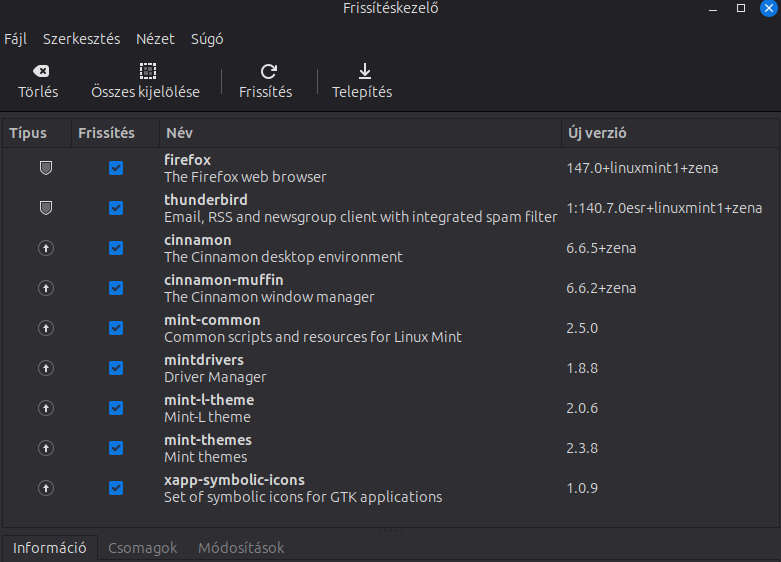Click the shield type icon for firefox
This screenshot has height=562, width=781.
[x=45, y=168]
